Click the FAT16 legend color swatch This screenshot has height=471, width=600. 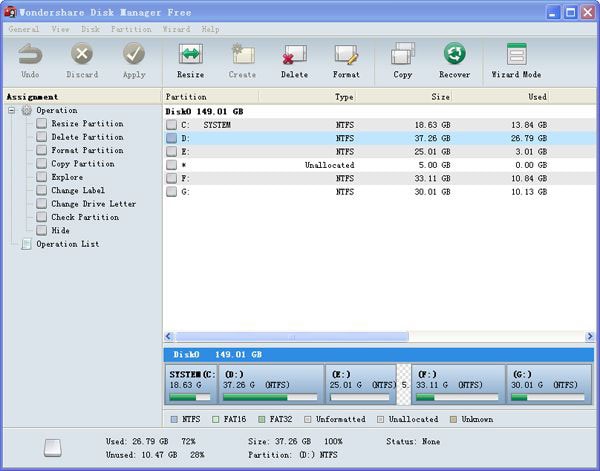click(x=215, y=420)
